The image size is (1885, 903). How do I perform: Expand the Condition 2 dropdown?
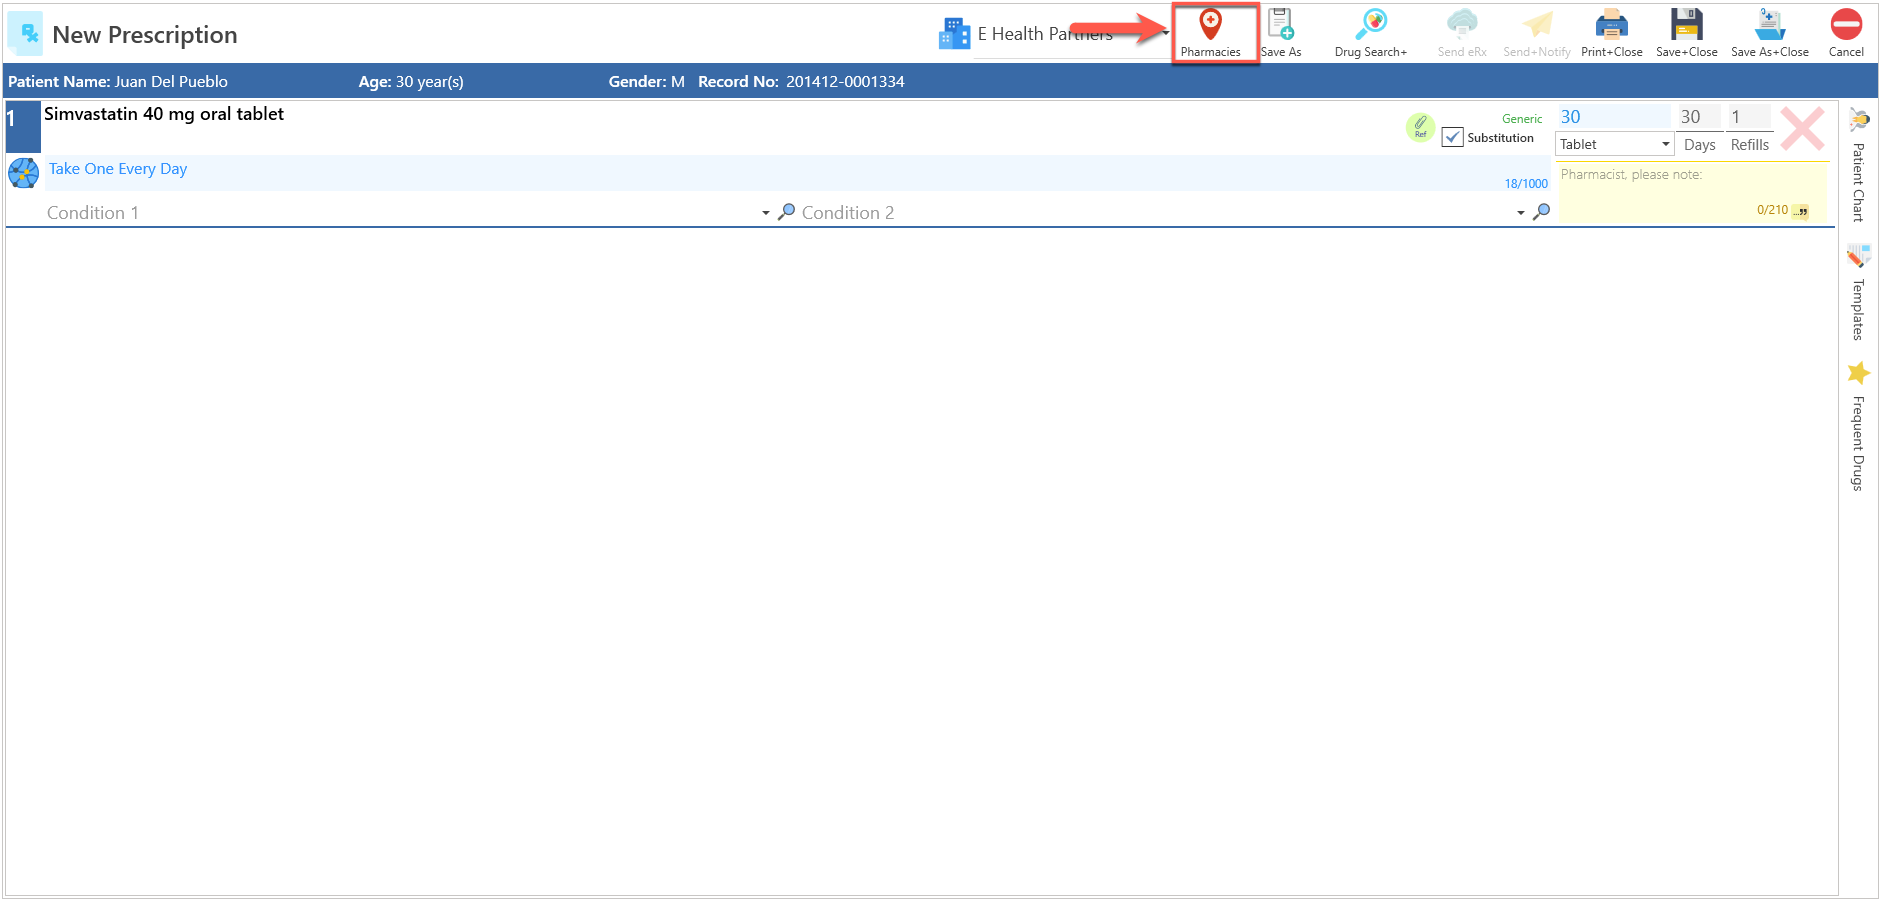pos(1520,213)
